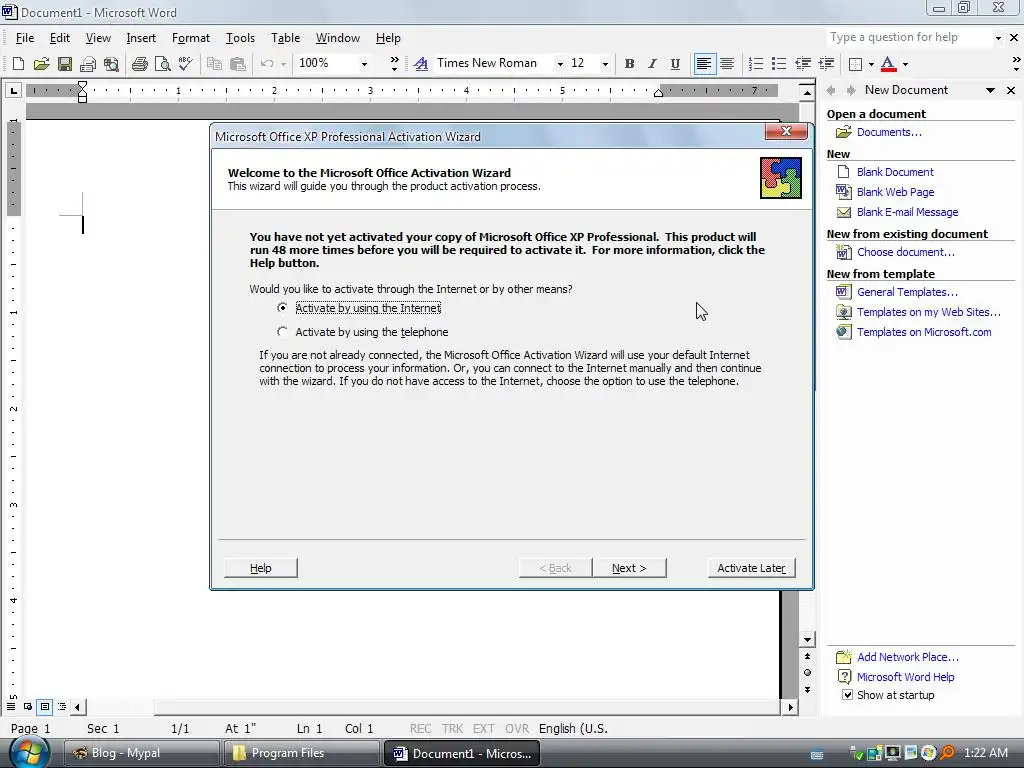Apply the red font color swatch

coord(888,63)
